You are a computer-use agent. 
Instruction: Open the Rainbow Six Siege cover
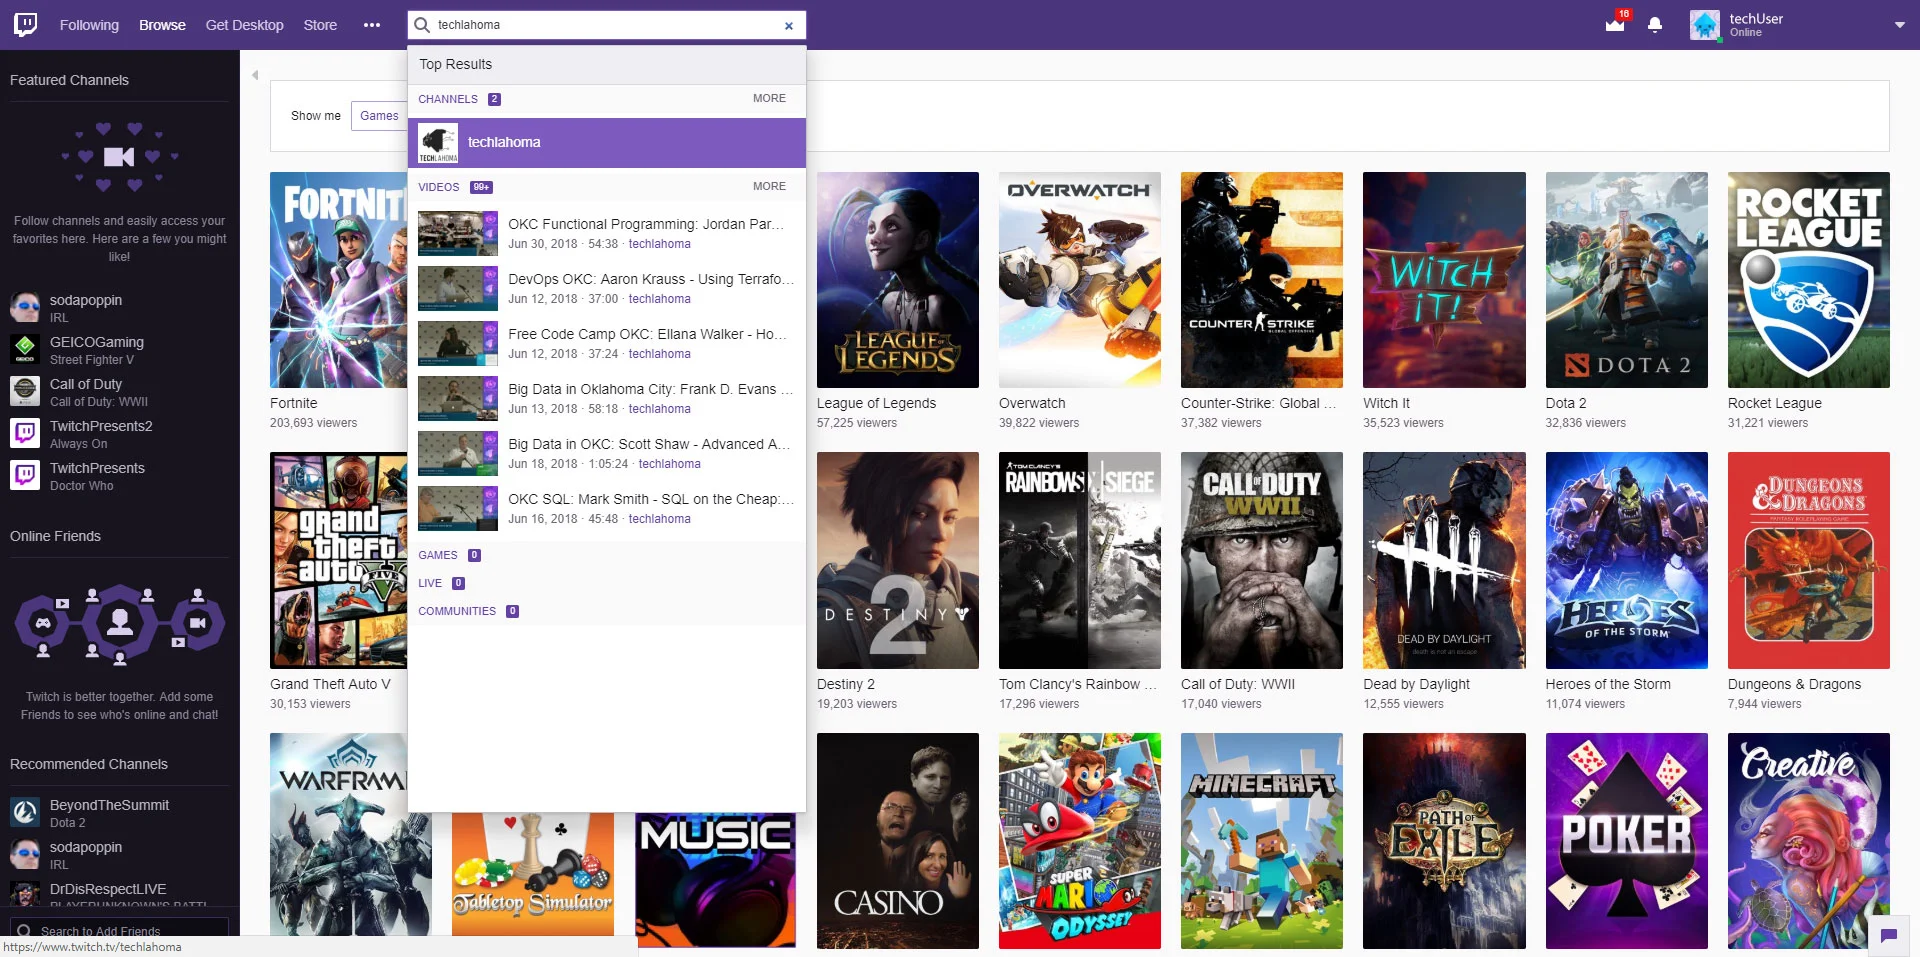click(x=1080, y=560)
